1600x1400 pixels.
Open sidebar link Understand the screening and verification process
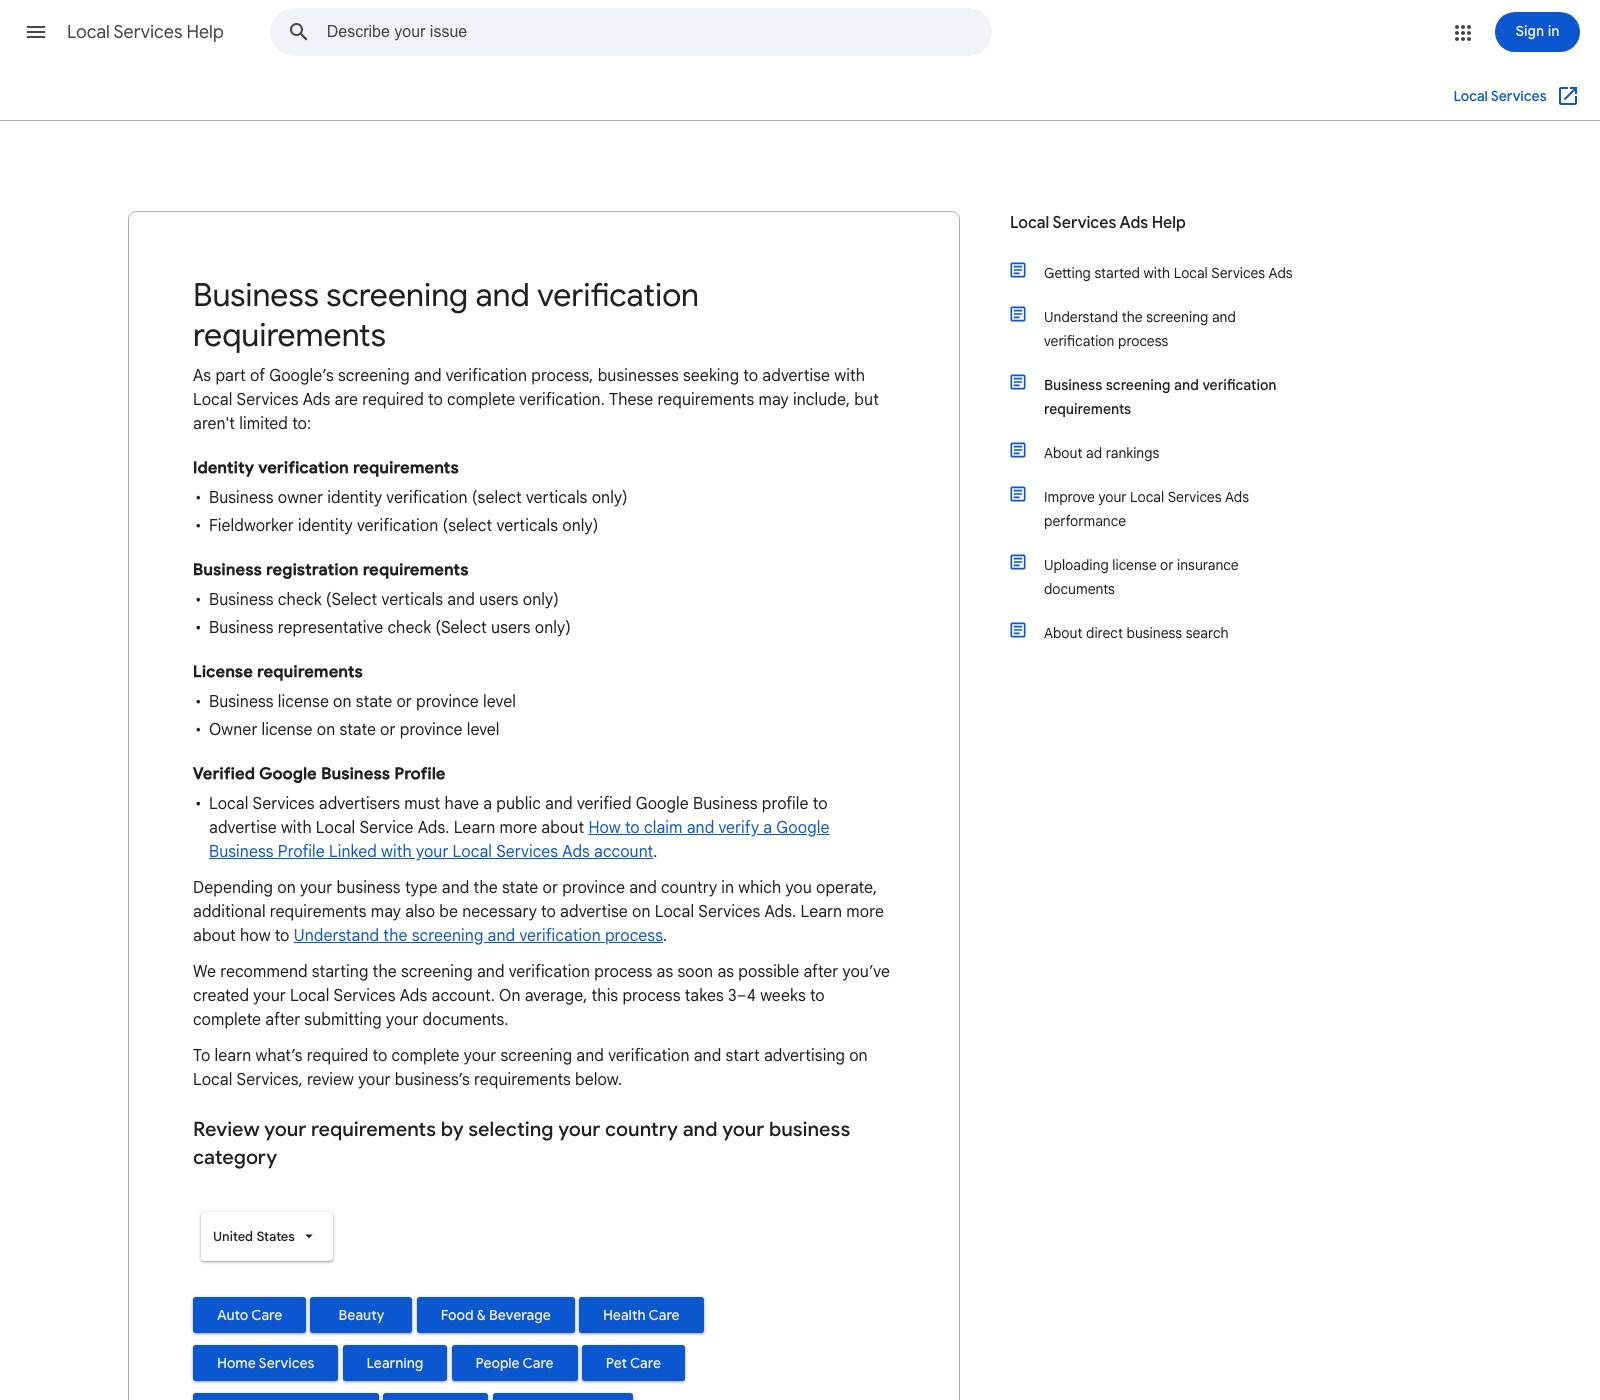click(x=1139, y=329)
